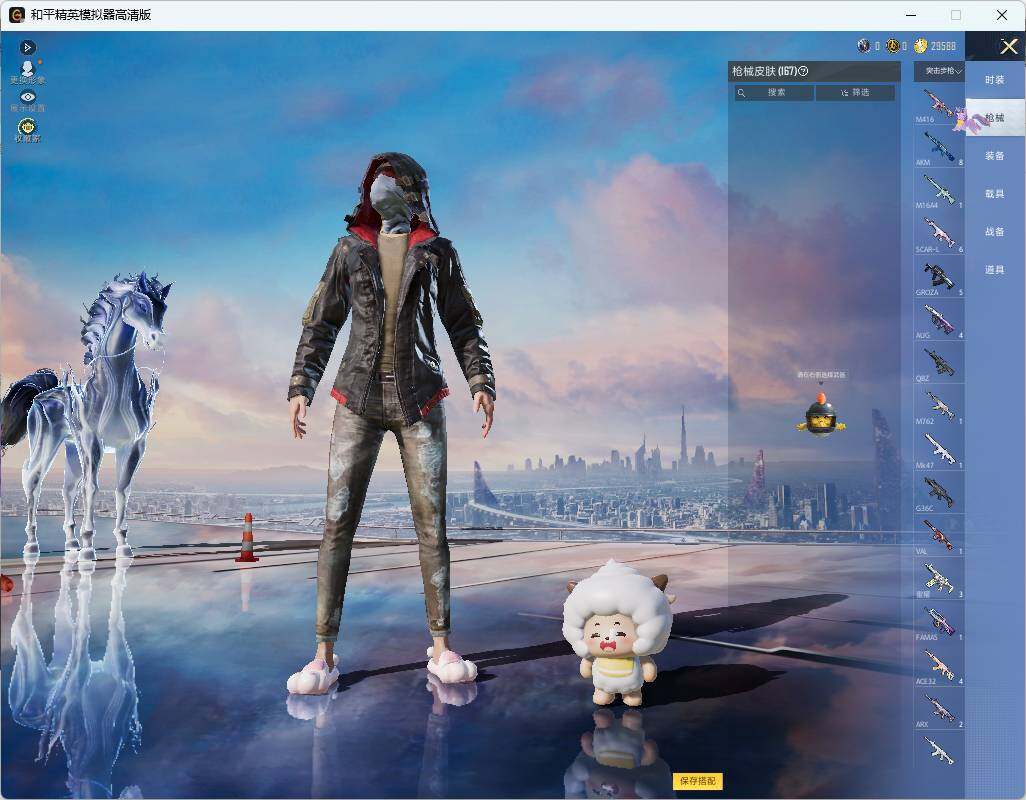The width and height of the screenshot is (1026, 800).
Task: Switch to the 战备 tab
Action: 995,232
